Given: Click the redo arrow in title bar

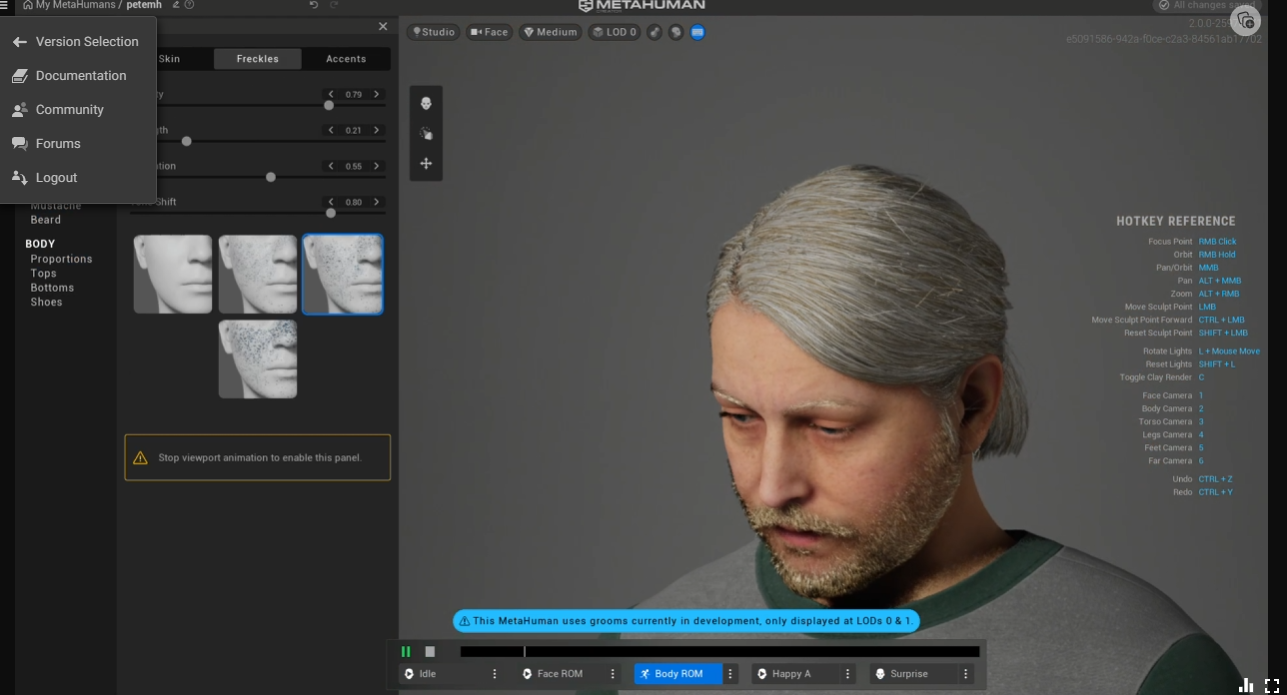Looking at the screenshot, I should 334,5.
